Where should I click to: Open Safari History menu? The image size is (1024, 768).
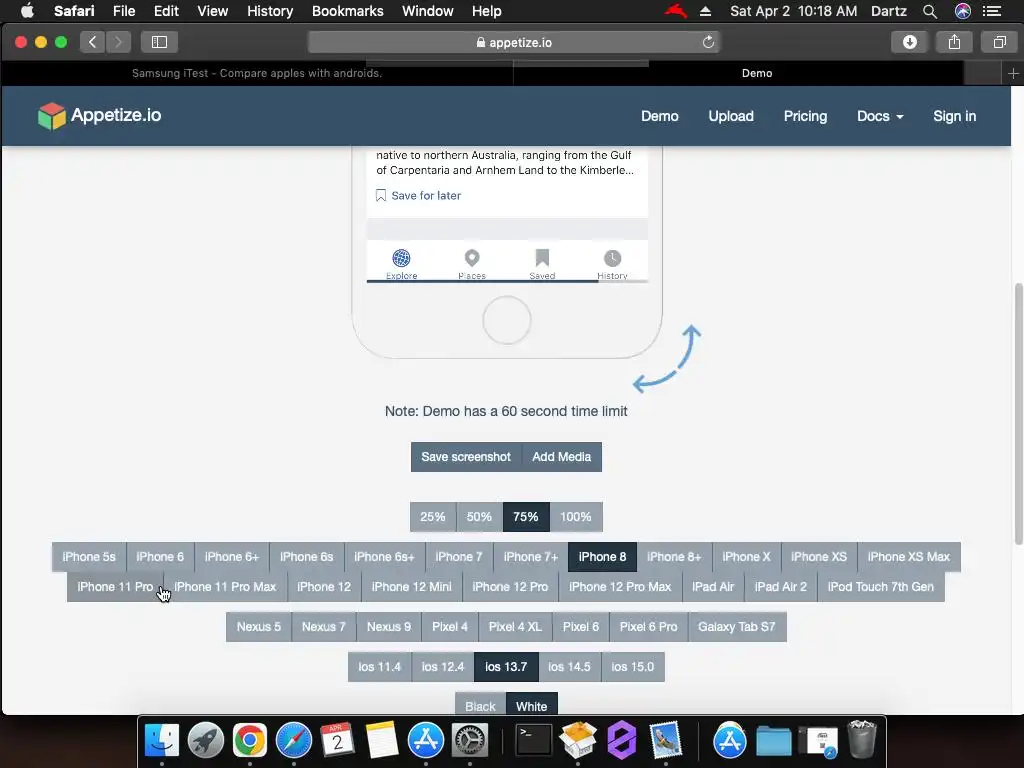270,11
